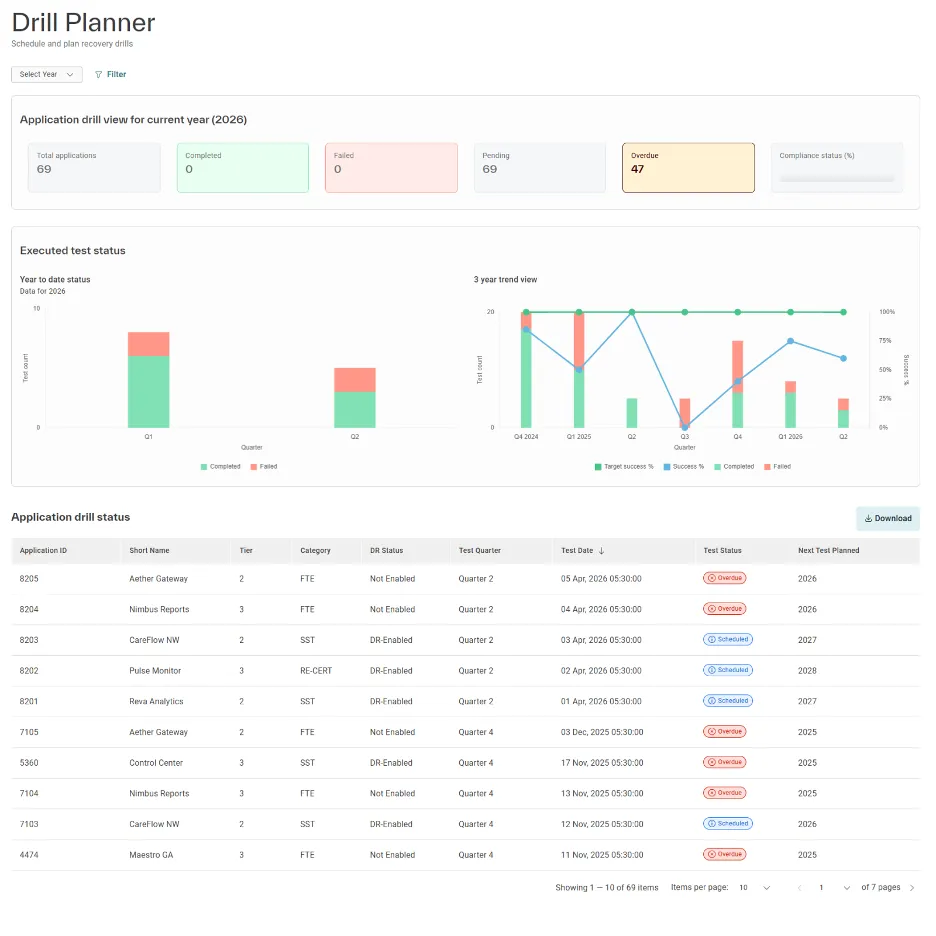Click the Total applications card

pyautogui.click(x=94, y=168)
